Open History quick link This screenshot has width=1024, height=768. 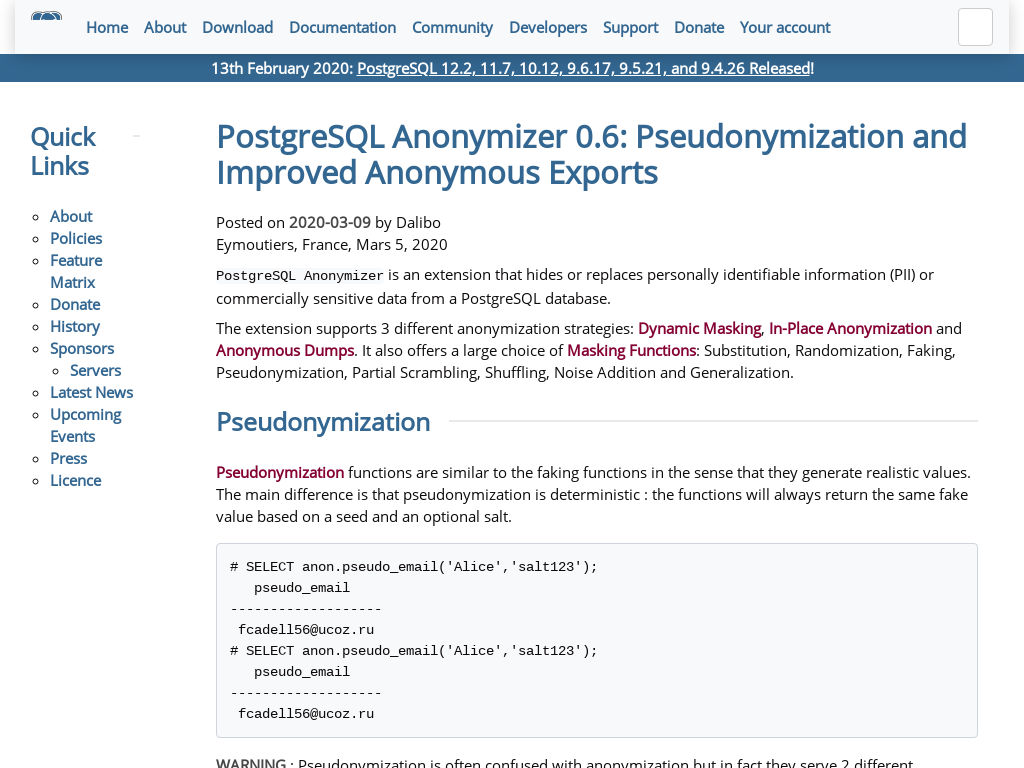point(75,327)
